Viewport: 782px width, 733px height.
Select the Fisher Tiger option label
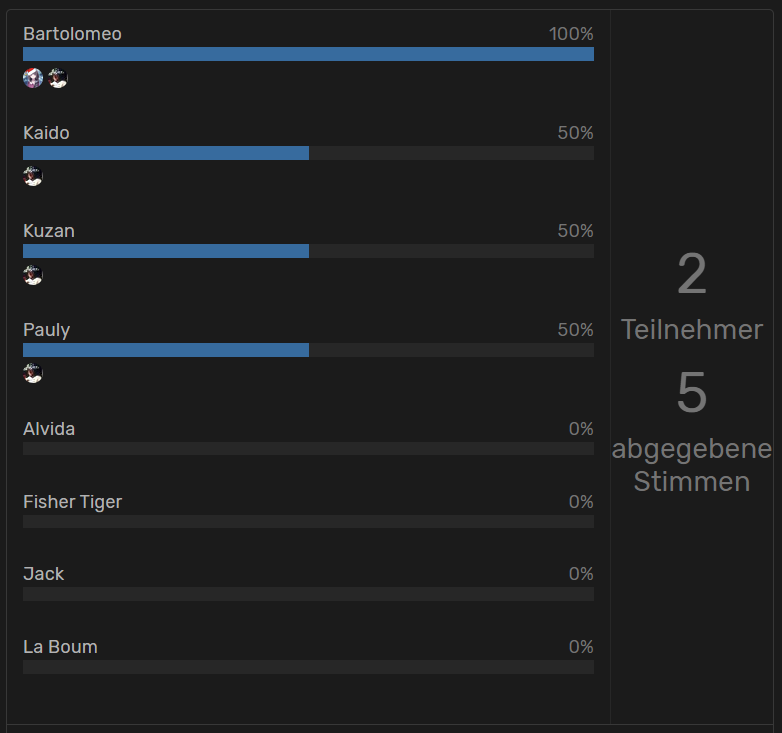coord(72,502)
